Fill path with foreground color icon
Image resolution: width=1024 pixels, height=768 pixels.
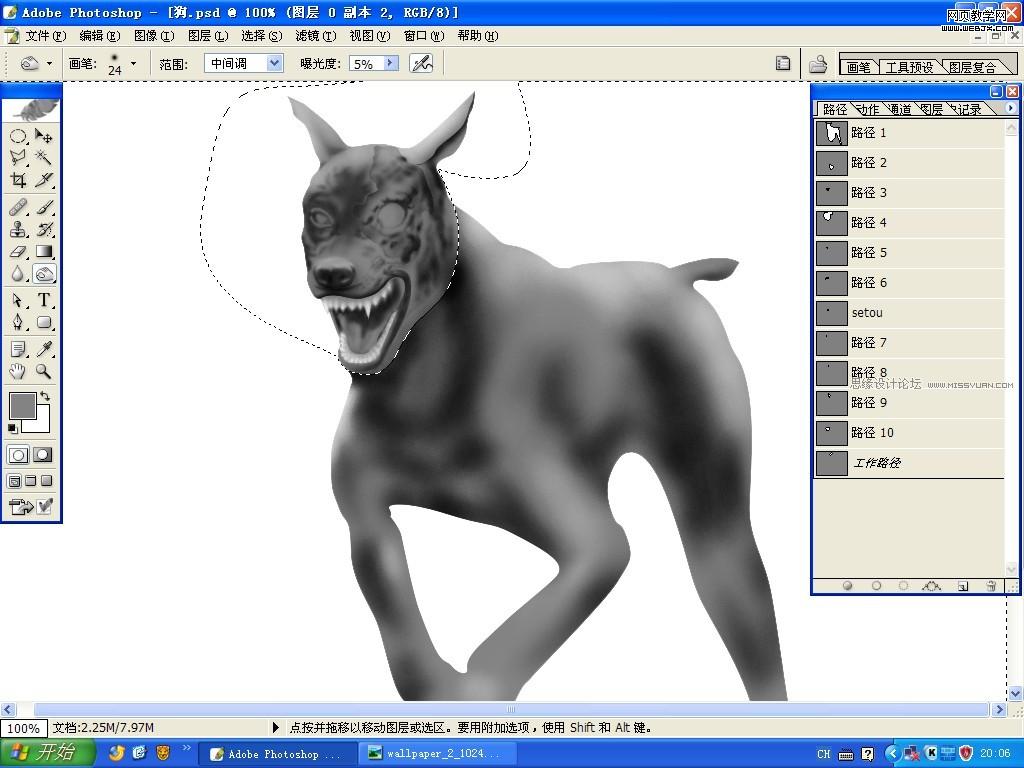pos(847,586)
